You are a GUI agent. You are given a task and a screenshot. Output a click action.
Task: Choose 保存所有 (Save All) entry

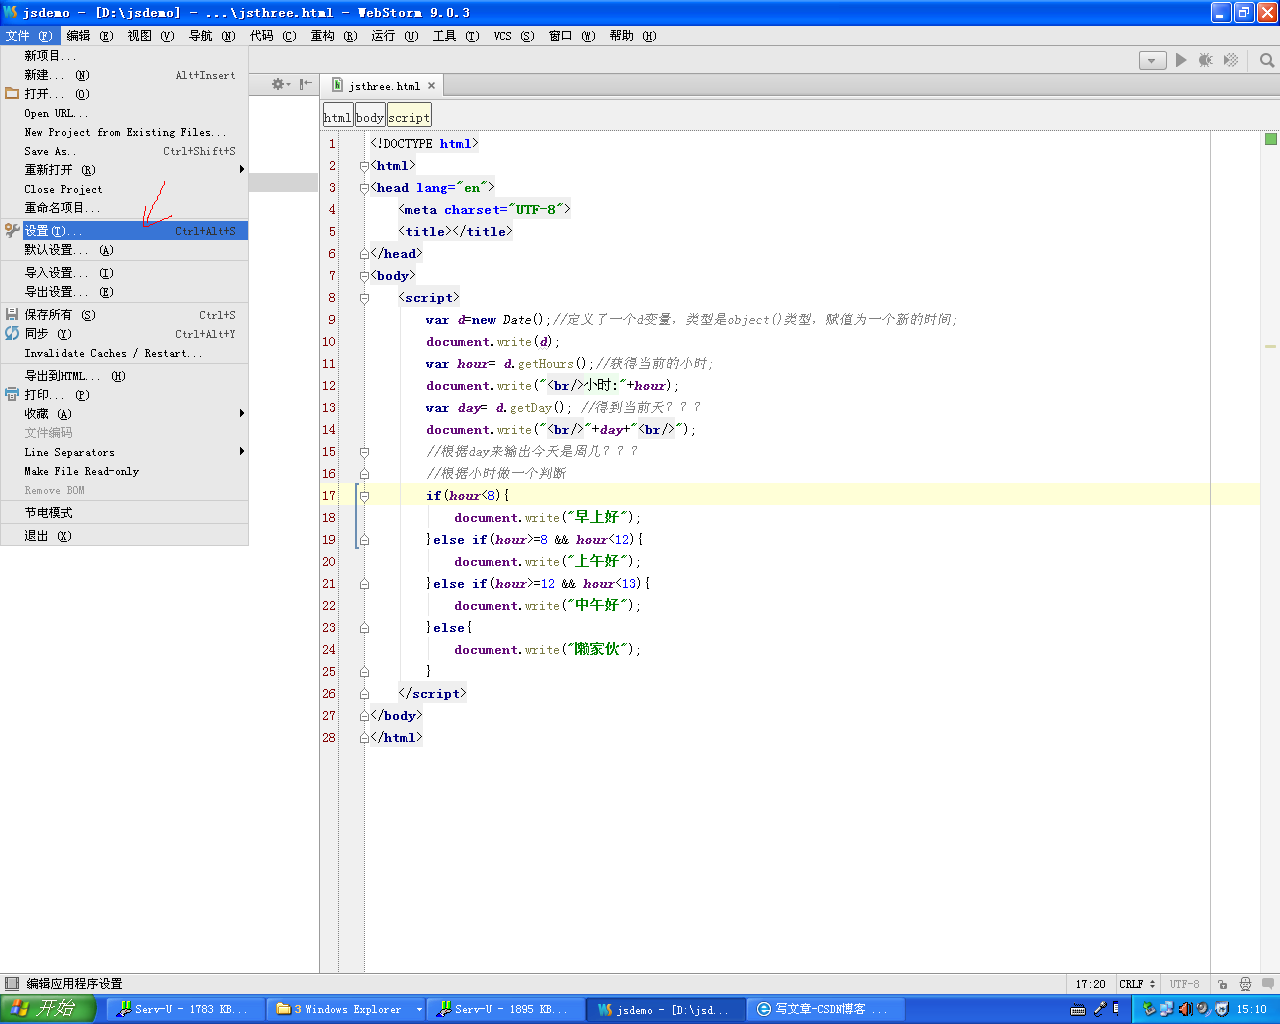[124, 315]
